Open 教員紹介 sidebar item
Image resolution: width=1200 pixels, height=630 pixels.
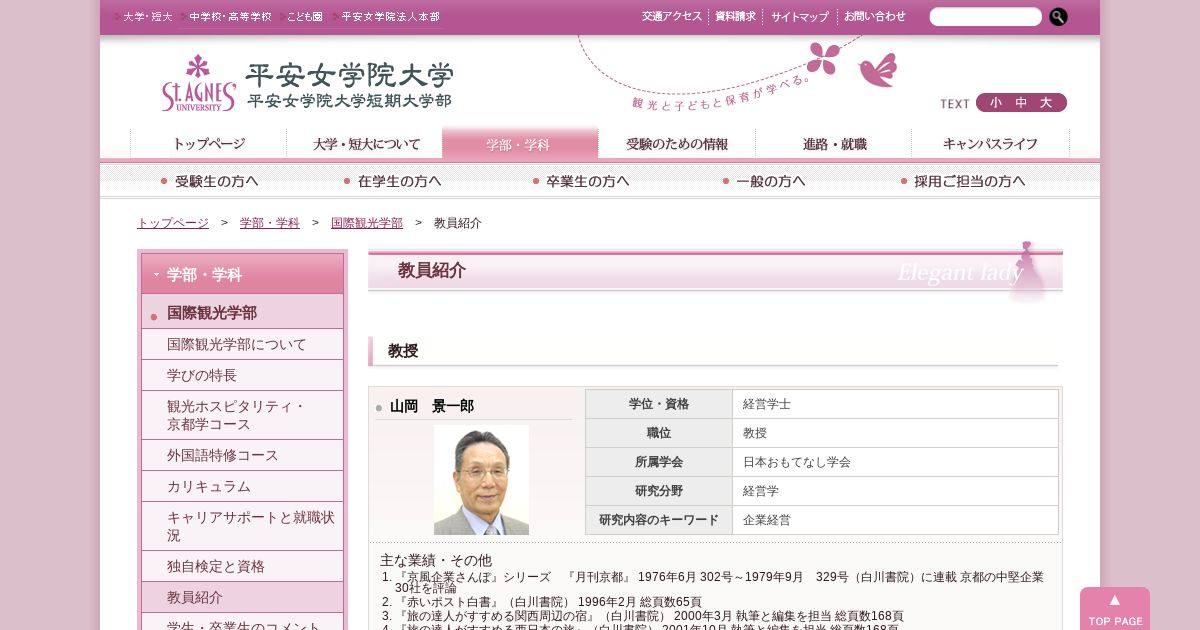(x=242, y=597)
